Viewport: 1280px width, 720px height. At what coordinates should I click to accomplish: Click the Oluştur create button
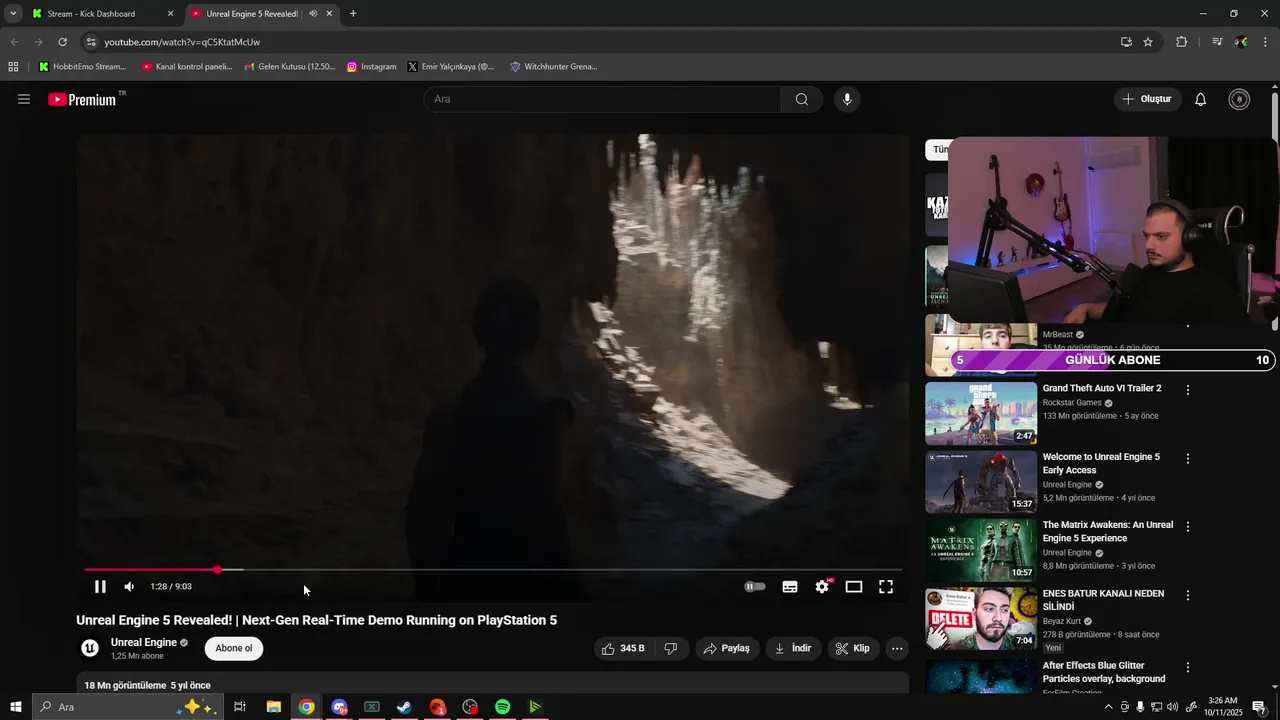[x=1148, y=99]
